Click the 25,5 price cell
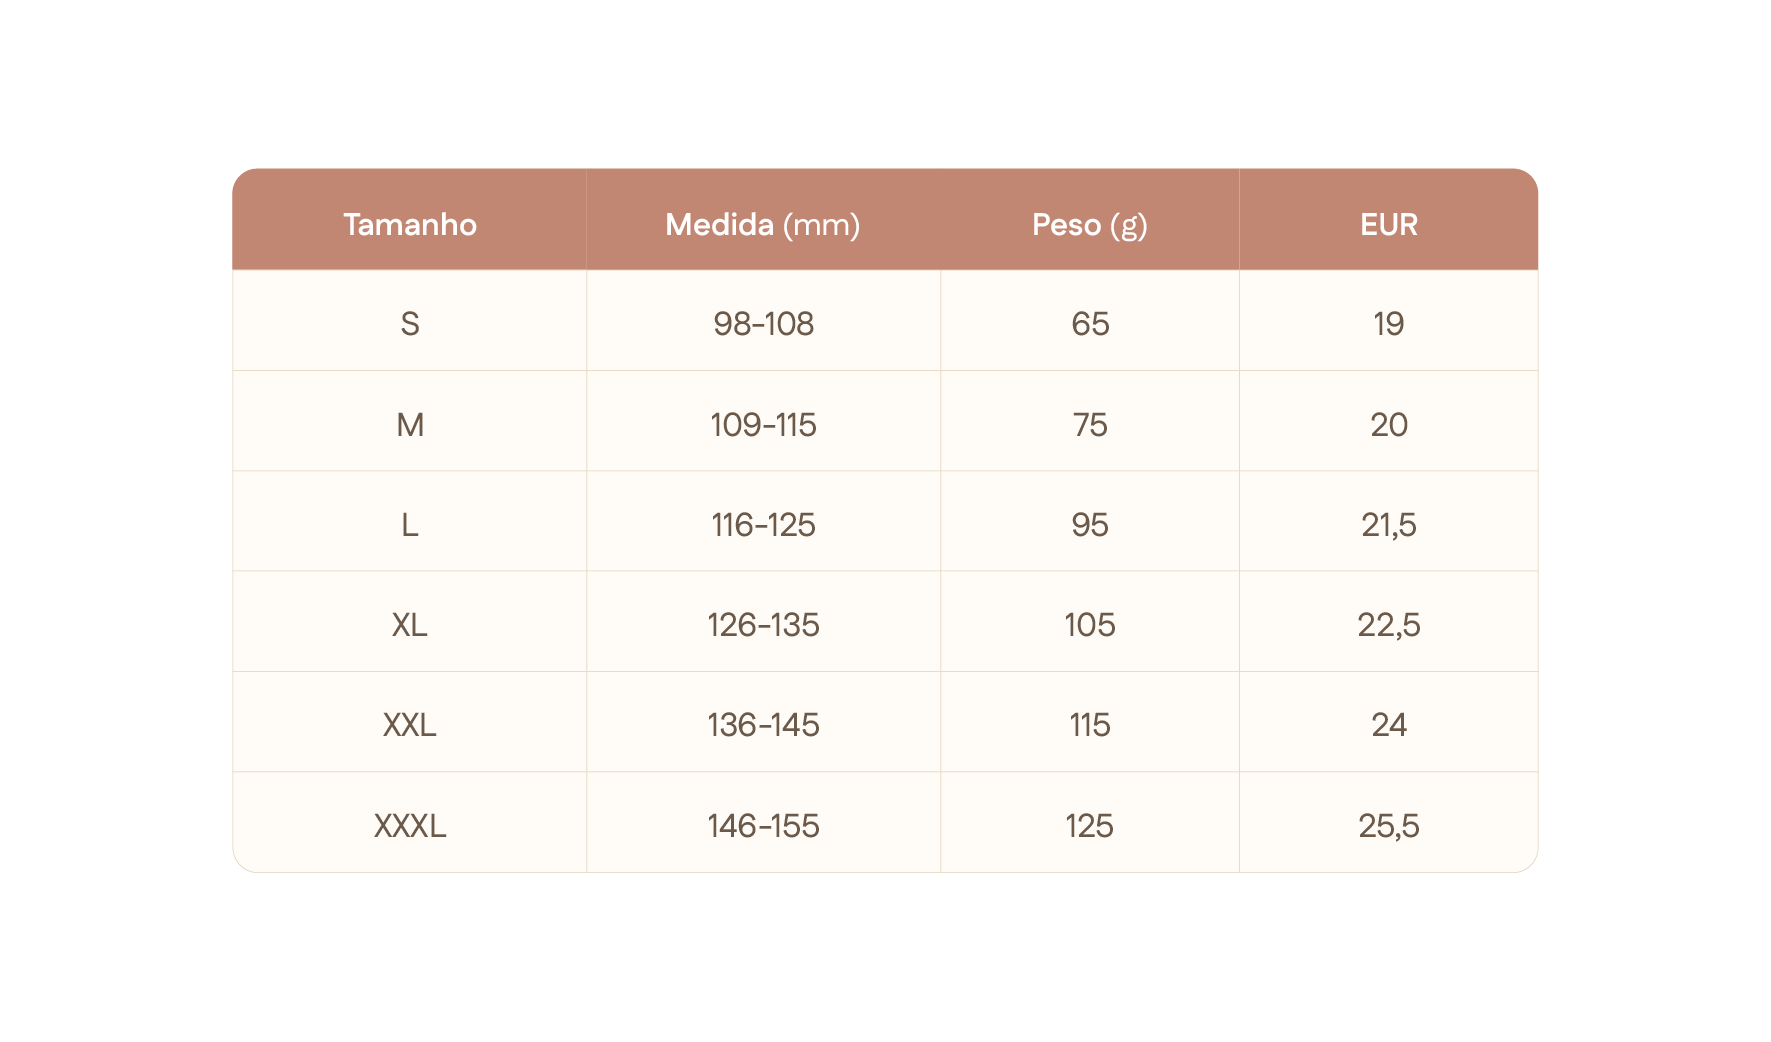1771x1042 pixels. tap(1388, 826)
